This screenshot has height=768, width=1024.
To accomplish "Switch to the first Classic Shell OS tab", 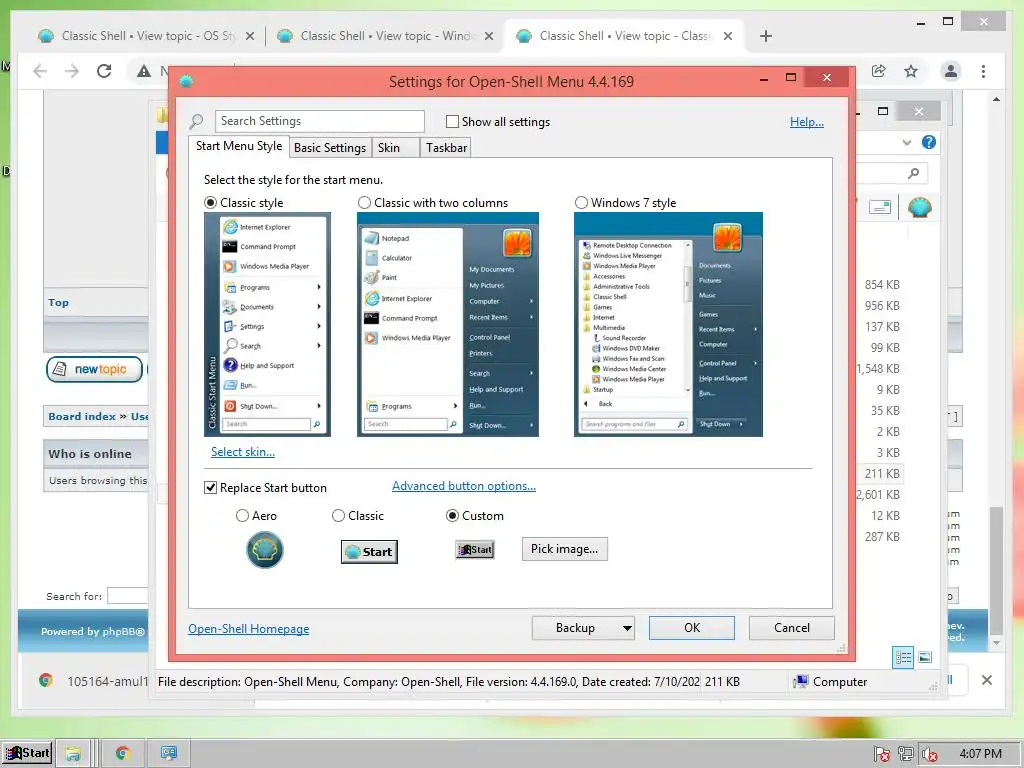I will pyautogui.click(x=146, y=36).
